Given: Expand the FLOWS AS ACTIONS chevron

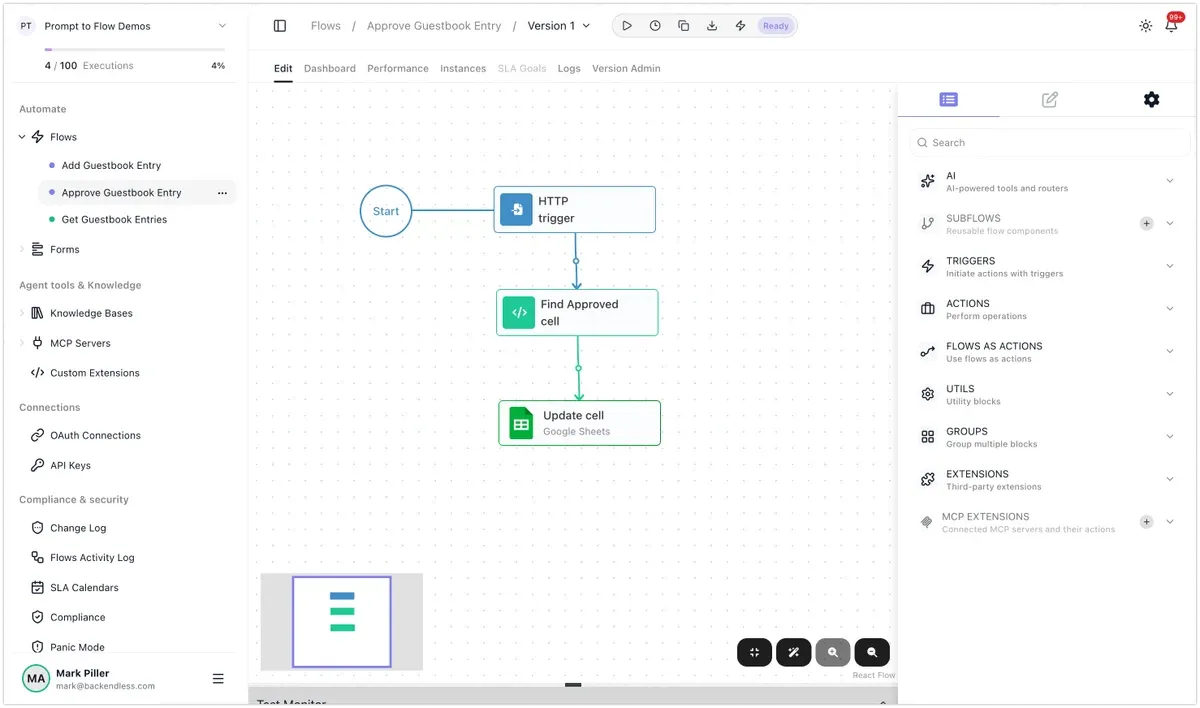Looking at the screenshot, I should (x=1170, y=352).
